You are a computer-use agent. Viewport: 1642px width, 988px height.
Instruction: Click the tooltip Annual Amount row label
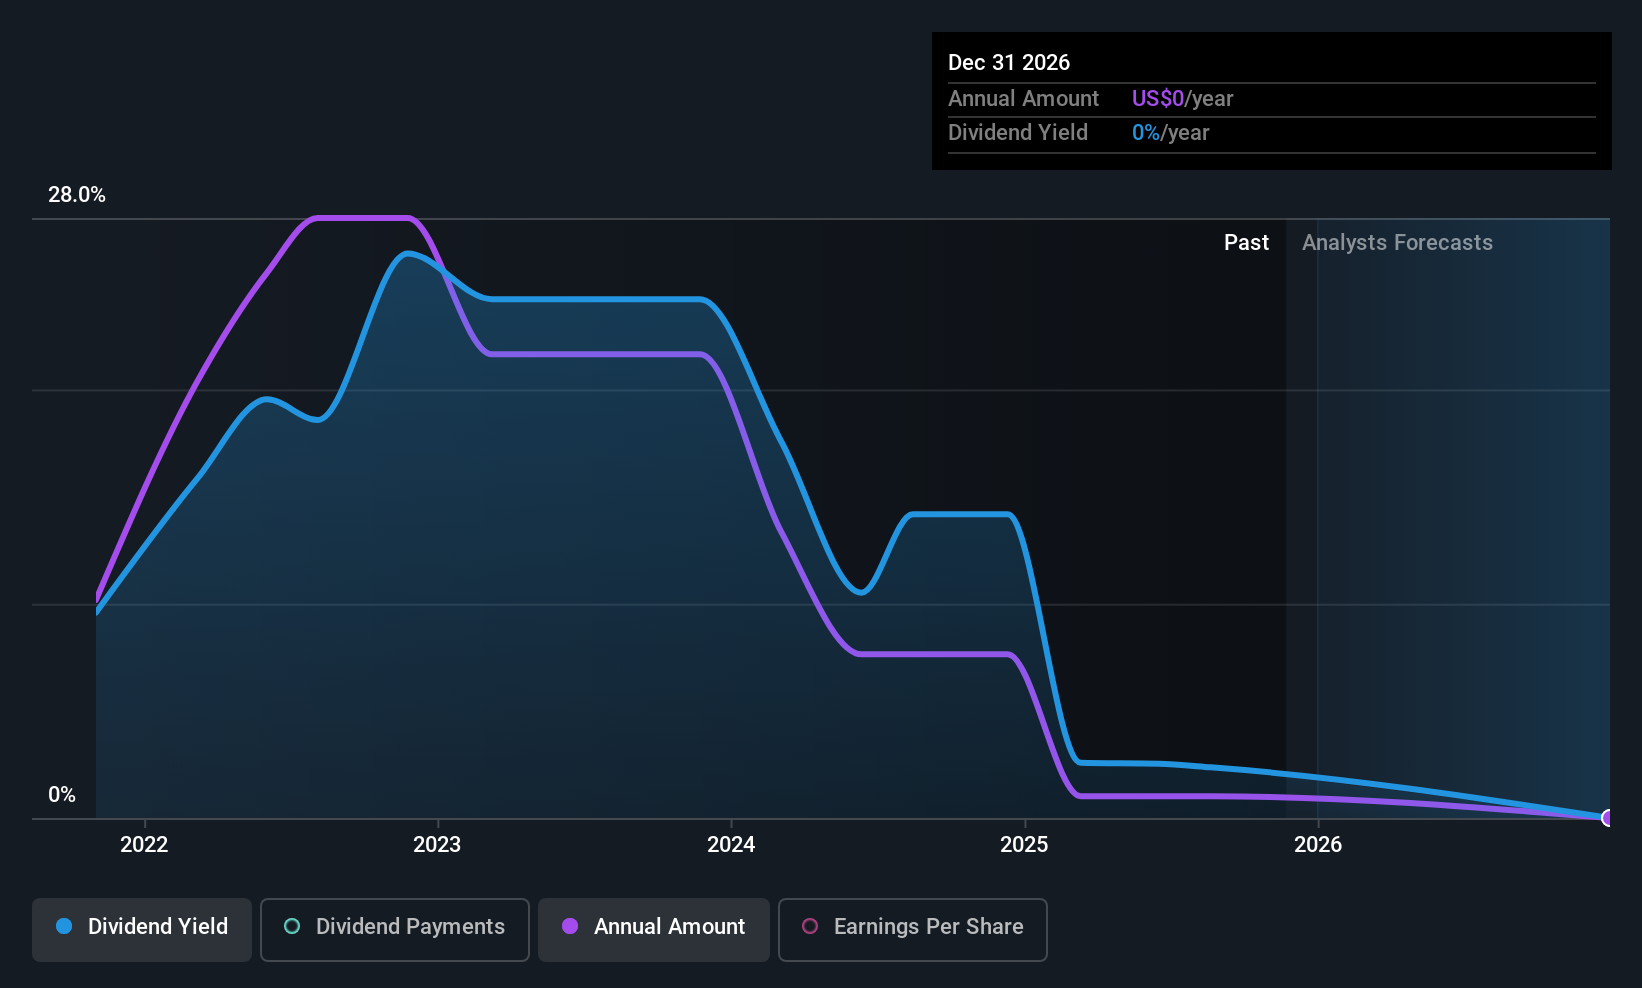pos(1023,99)
